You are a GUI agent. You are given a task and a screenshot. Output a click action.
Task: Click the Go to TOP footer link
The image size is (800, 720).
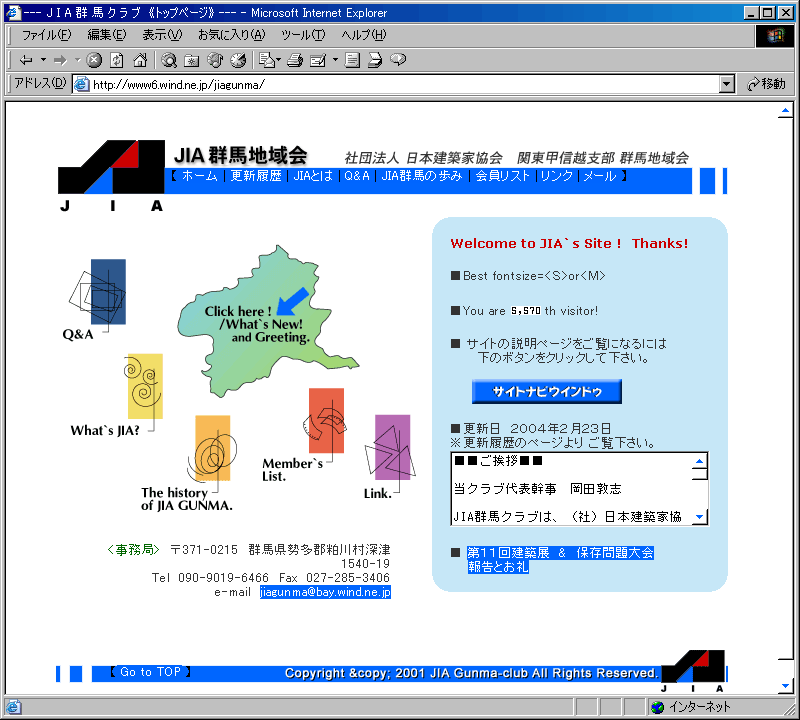[151, 672]
